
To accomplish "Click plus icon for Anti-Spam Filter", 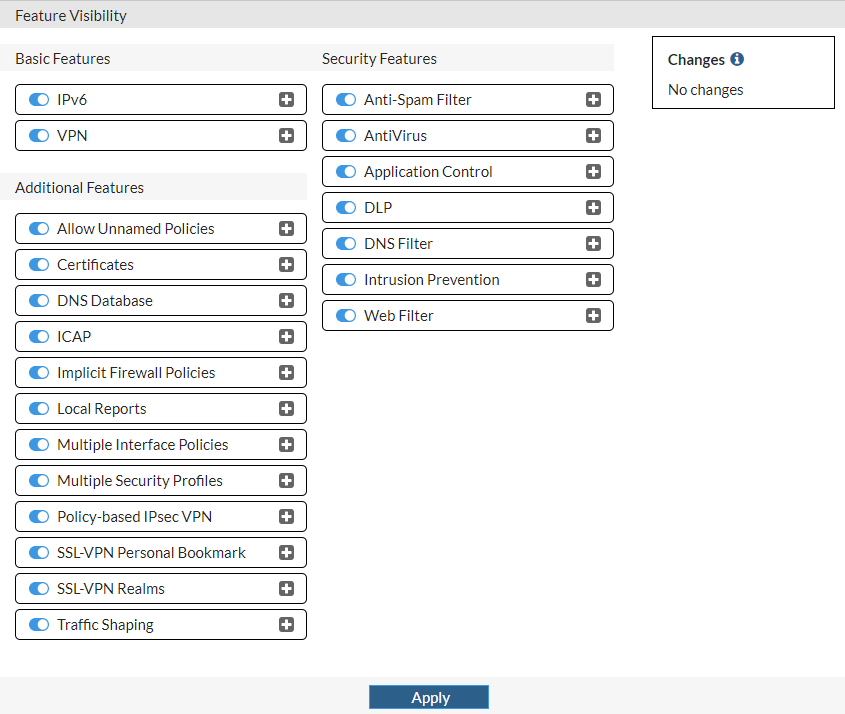I will click(x=593, y=100).
